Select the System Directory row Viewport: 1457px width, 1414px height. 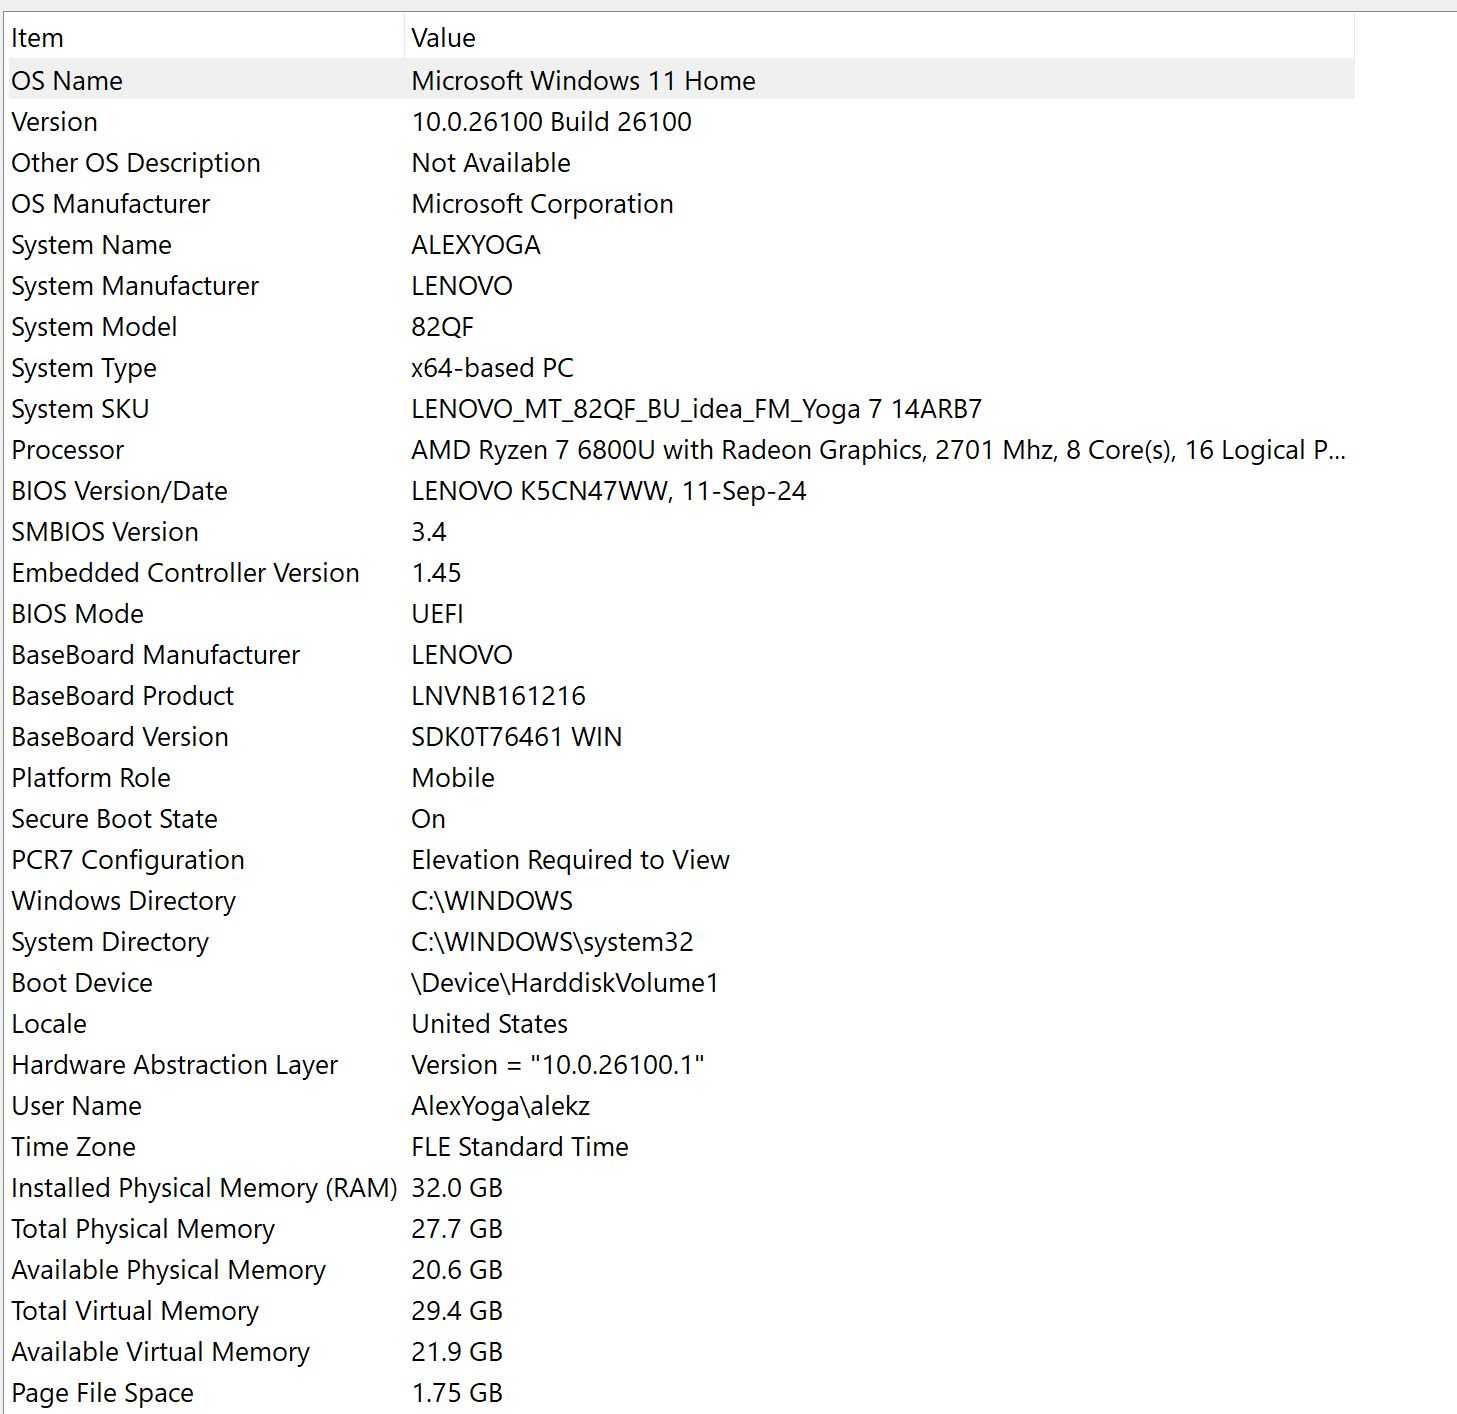(x=110, y=941)
